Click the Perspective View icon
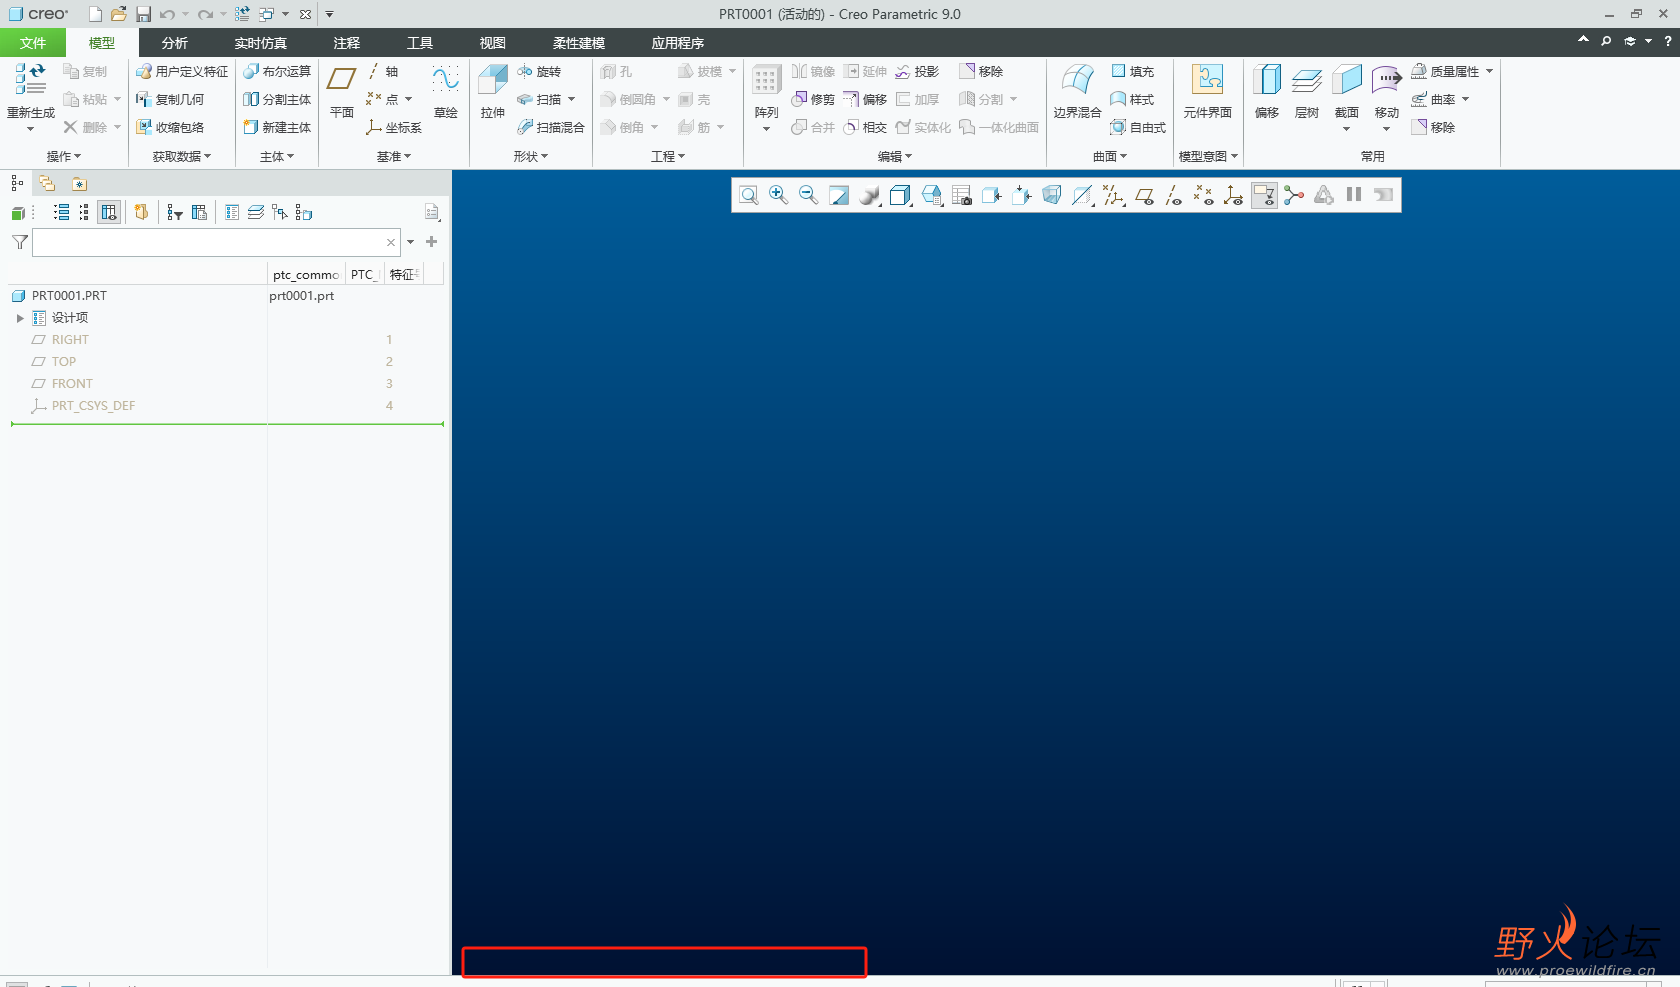 click(1052, 195)
